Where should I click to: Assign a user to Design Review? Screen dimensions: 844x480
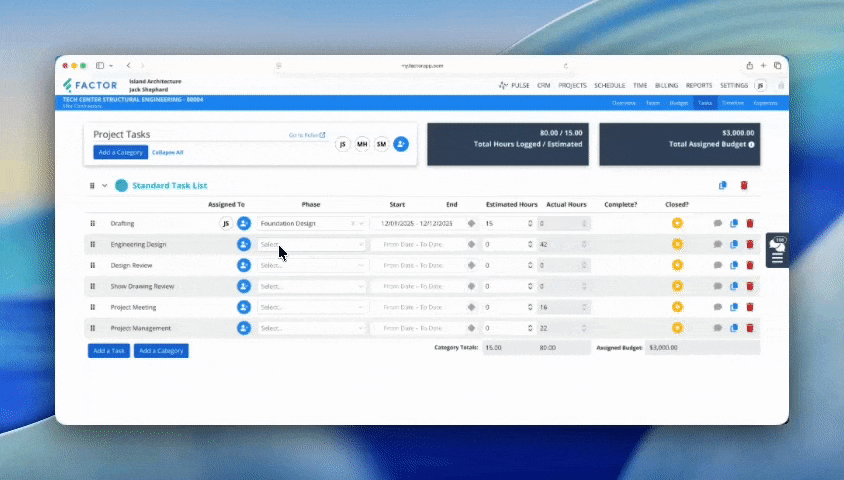click(x=244, y=265)
